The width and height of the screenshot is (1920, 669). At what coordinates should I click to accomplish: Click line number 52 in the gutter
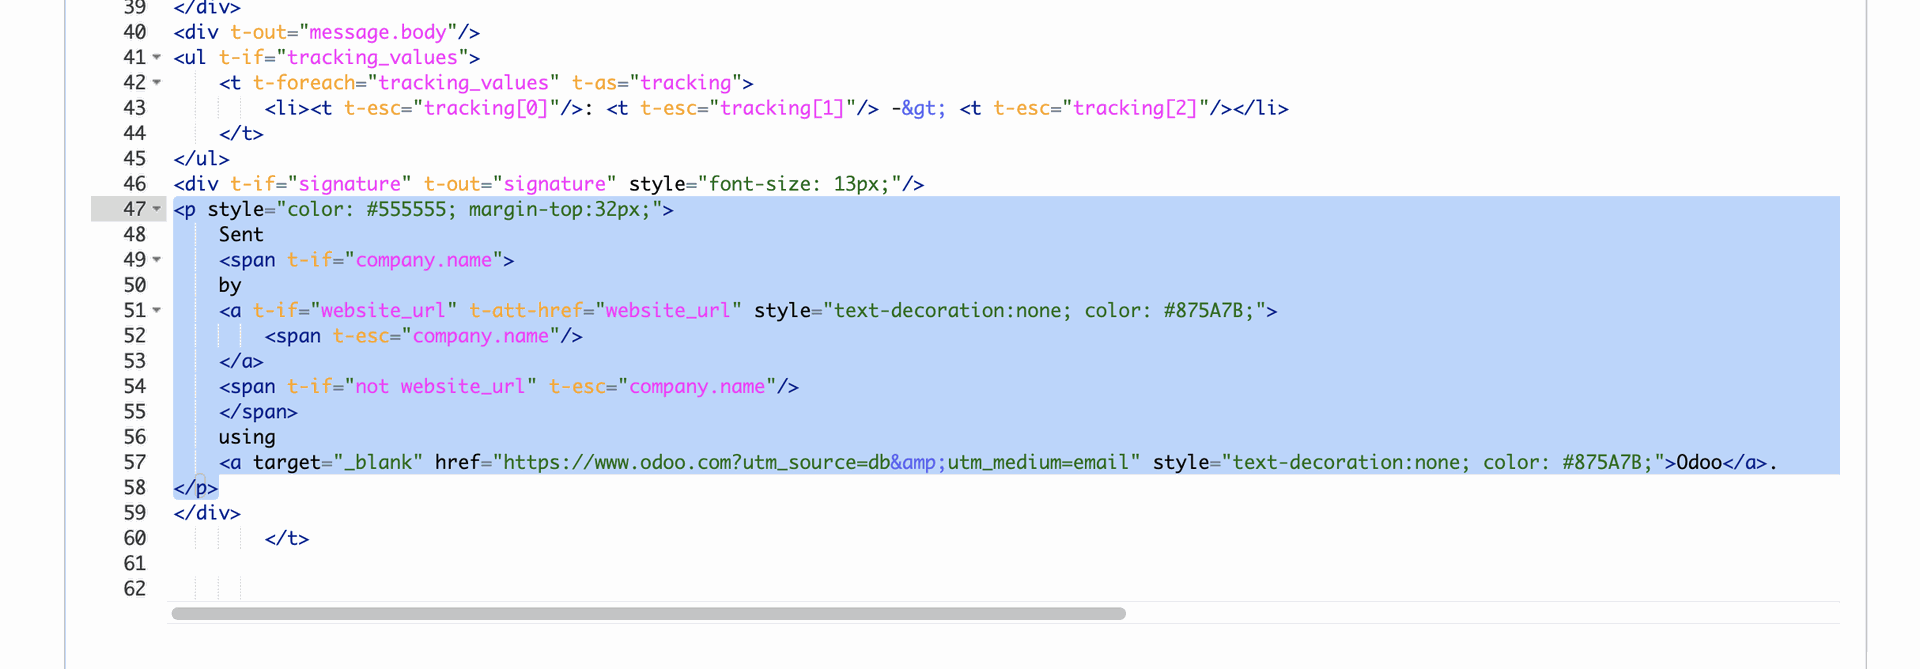[x=135, y=336]
